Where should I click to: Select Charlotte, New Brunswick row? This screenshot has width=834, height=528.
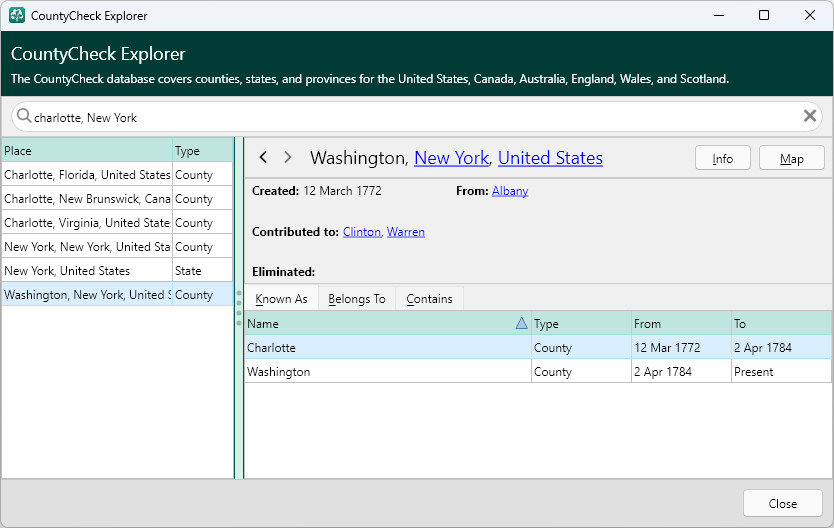(118, 198)
